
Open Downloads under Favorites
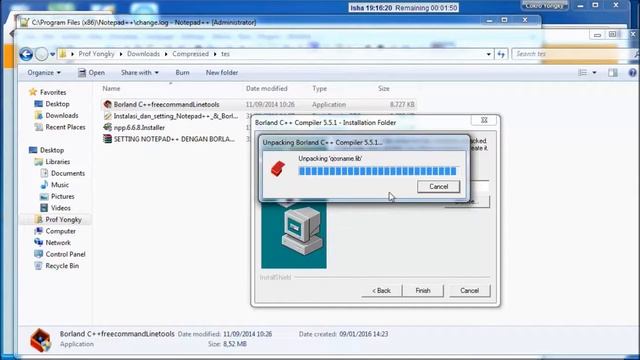[62, 116]
